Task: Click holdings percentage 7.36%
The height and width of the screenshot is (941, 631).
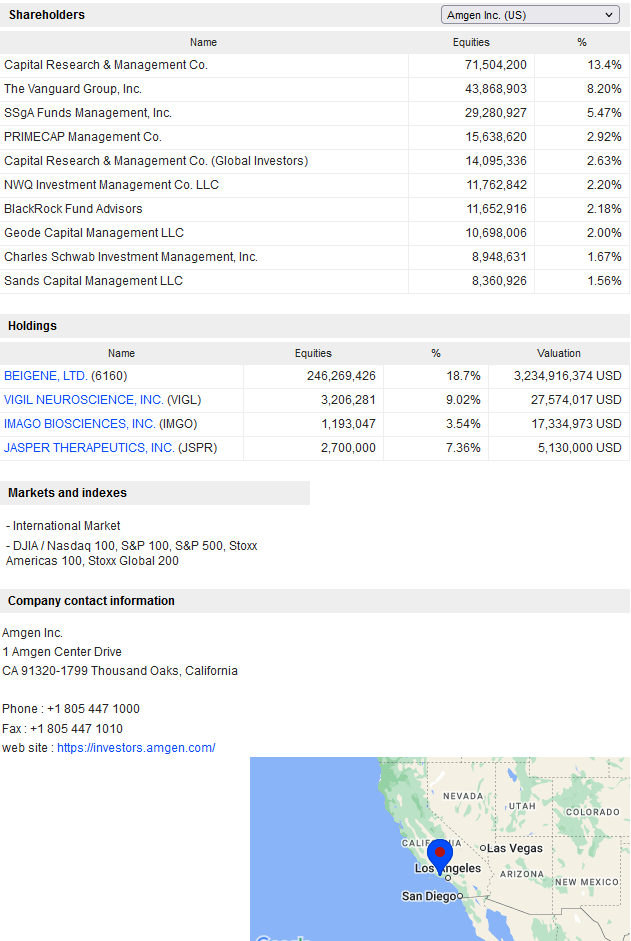Action: coord(463,448)
